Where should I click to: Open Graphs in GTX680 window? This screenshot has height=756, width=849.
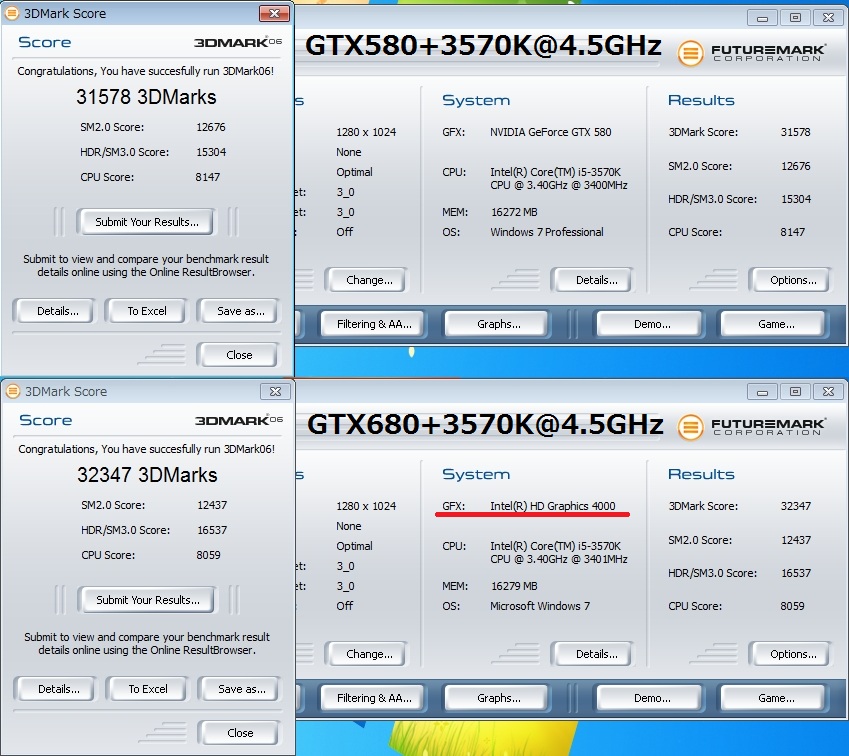click(x=498, y=698)
